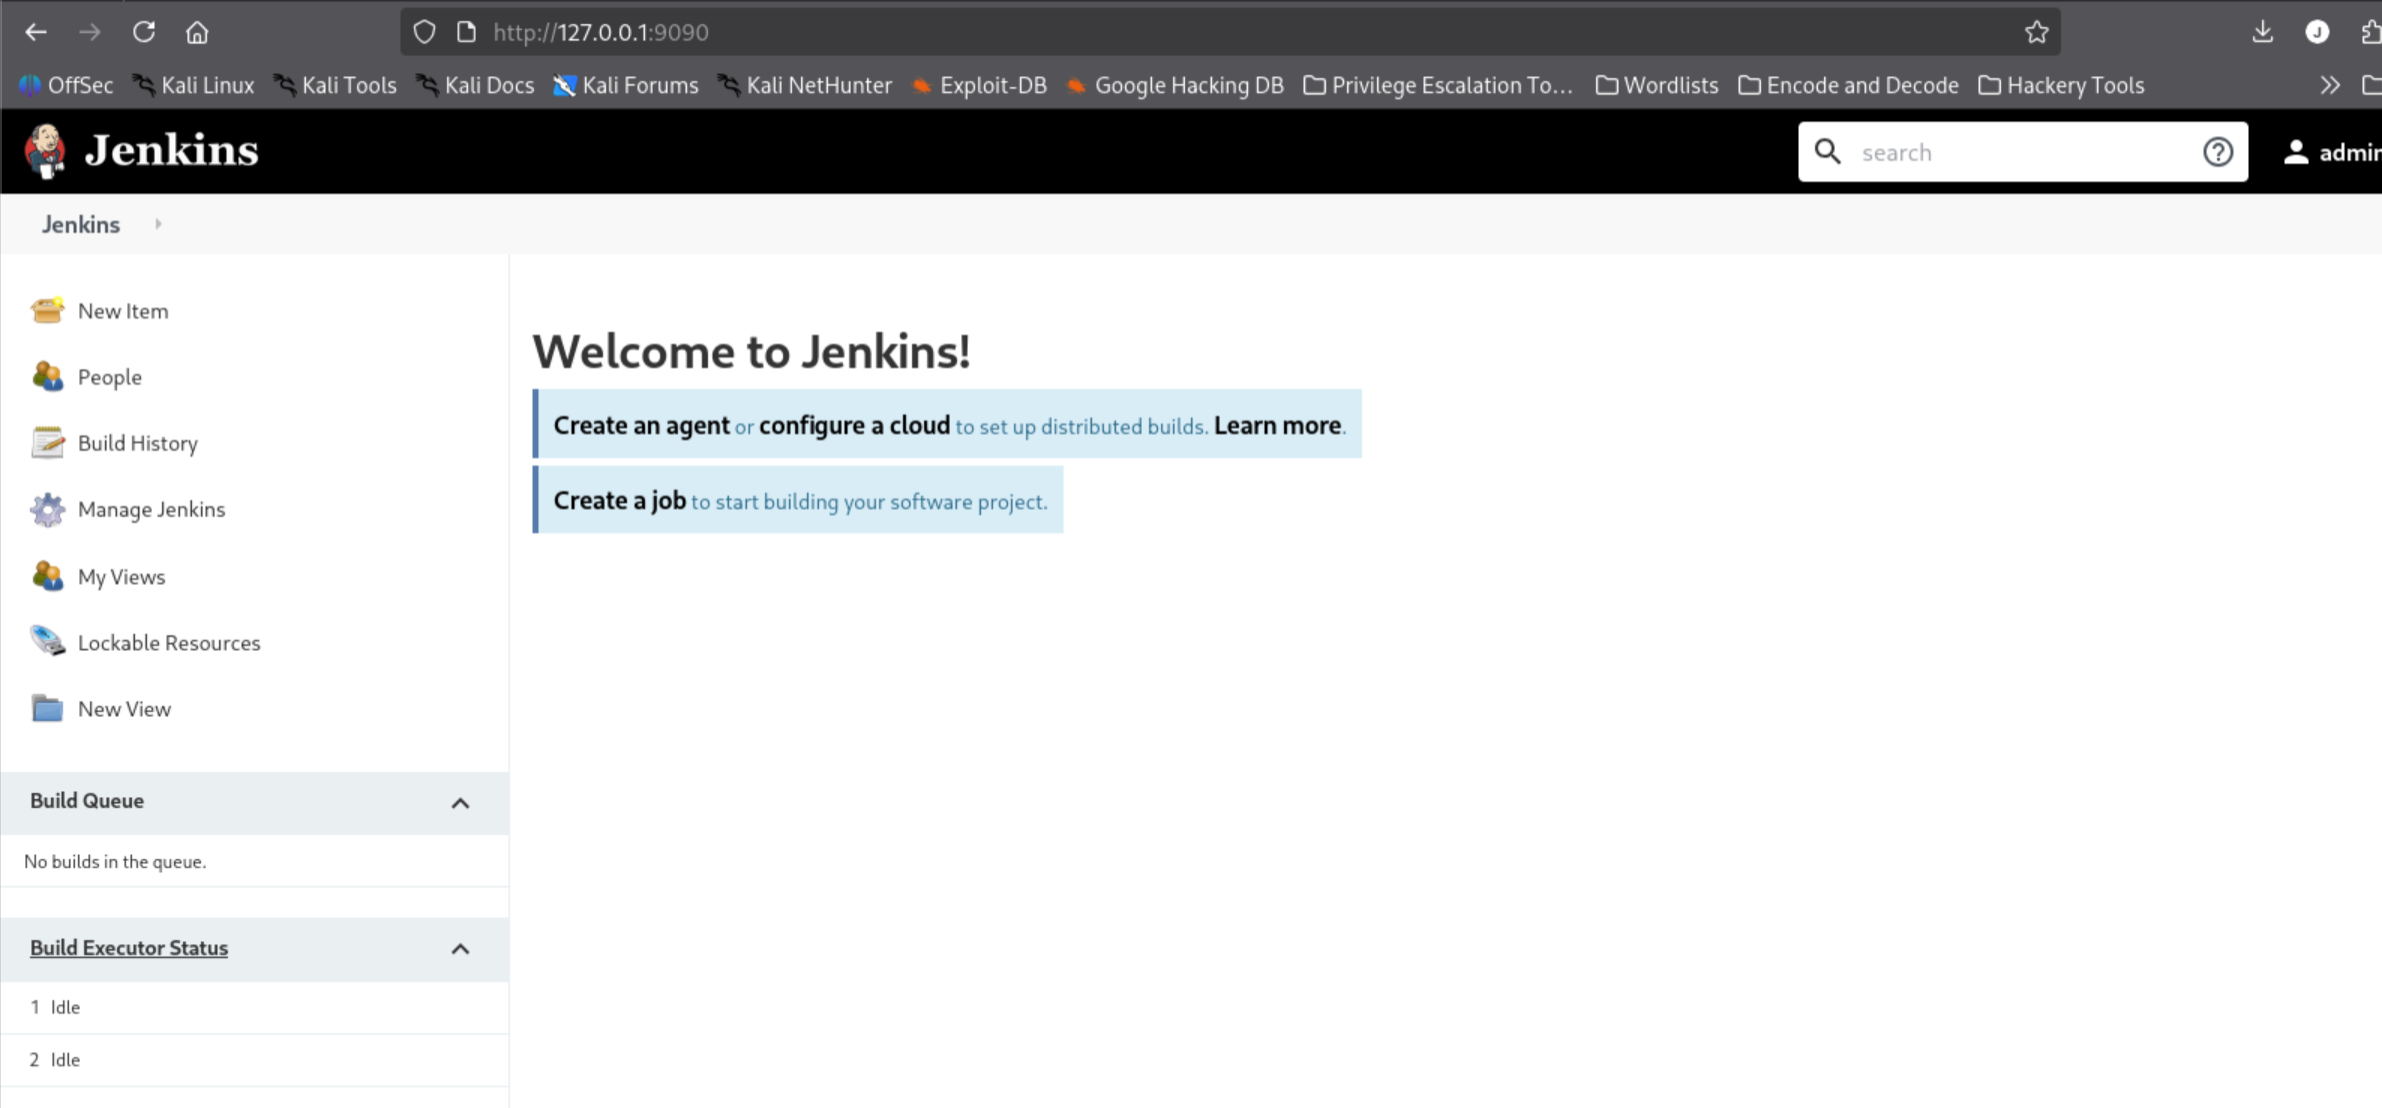Screen dimensions: 2382x1108
Task: Open the New Item link
Action: 123,311
